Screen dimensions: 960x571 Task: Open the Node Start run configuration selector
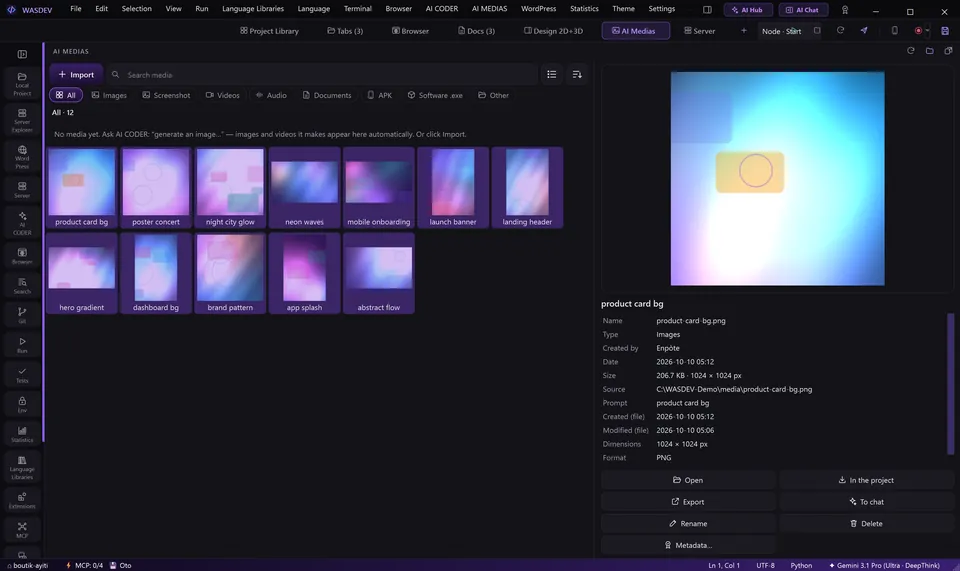tap(781, 31)
